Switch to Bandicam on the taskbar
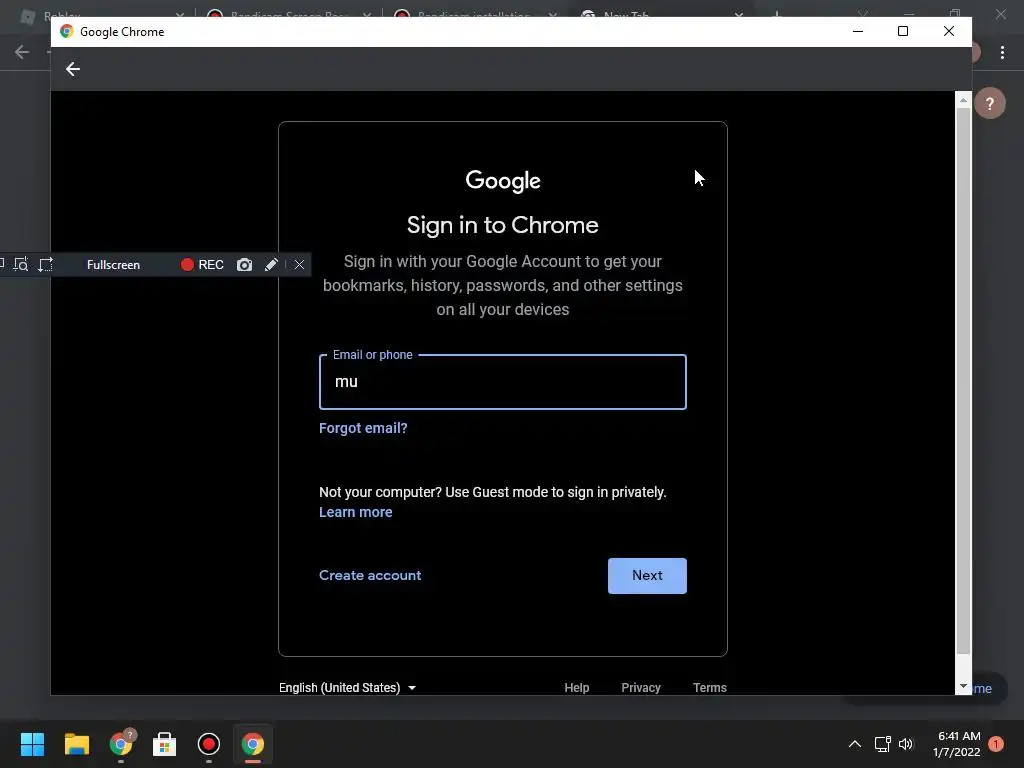This screenshot has width=1024, height=768. [209, 744]
